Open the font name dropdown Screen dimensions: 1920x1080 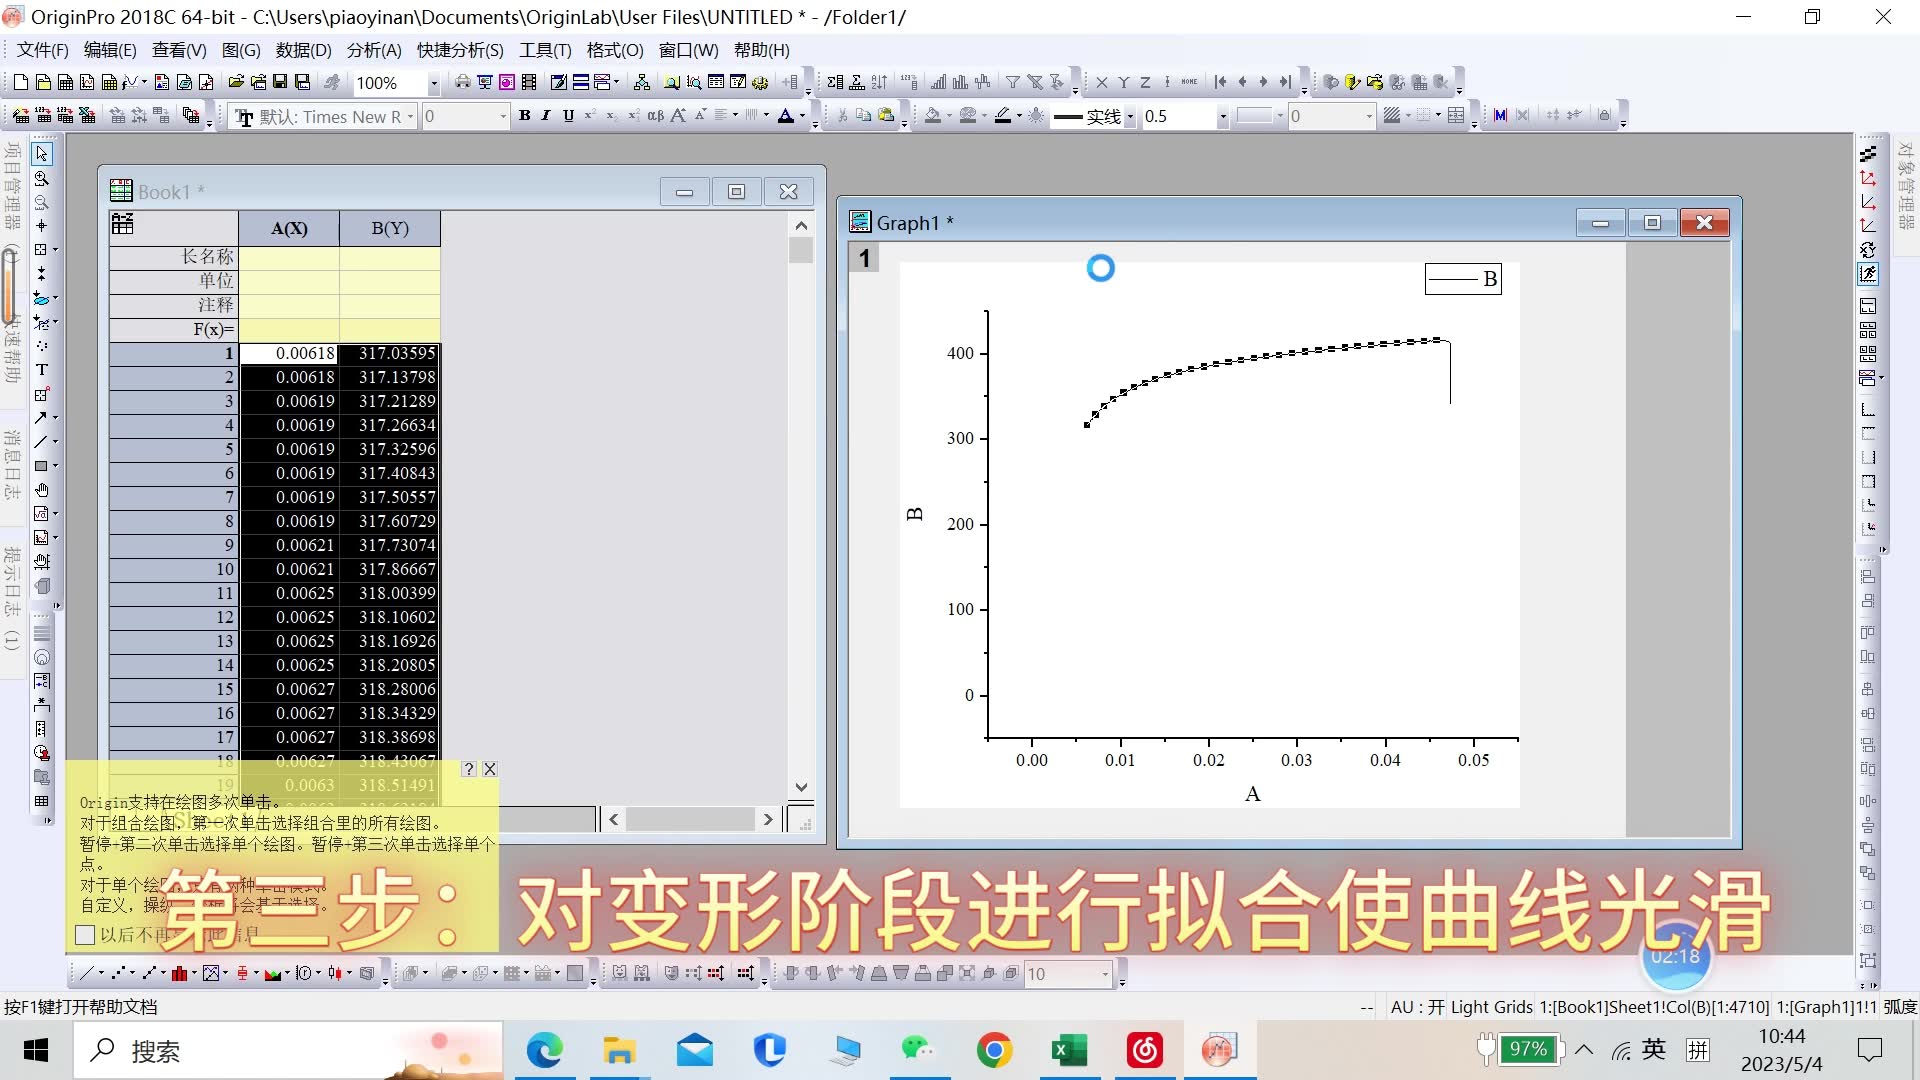(410, 117)
